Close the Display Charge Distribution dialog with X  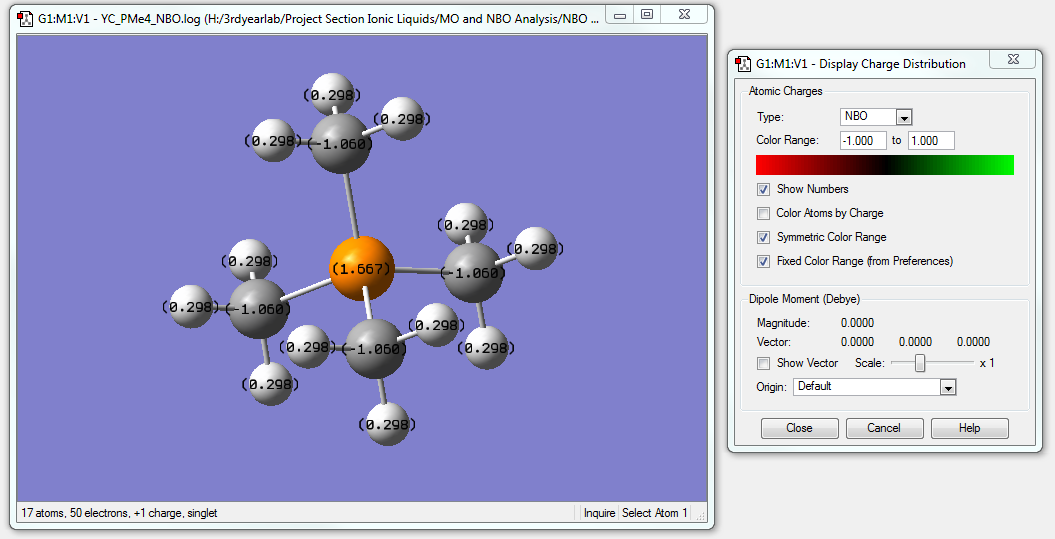click(1012, 60)
